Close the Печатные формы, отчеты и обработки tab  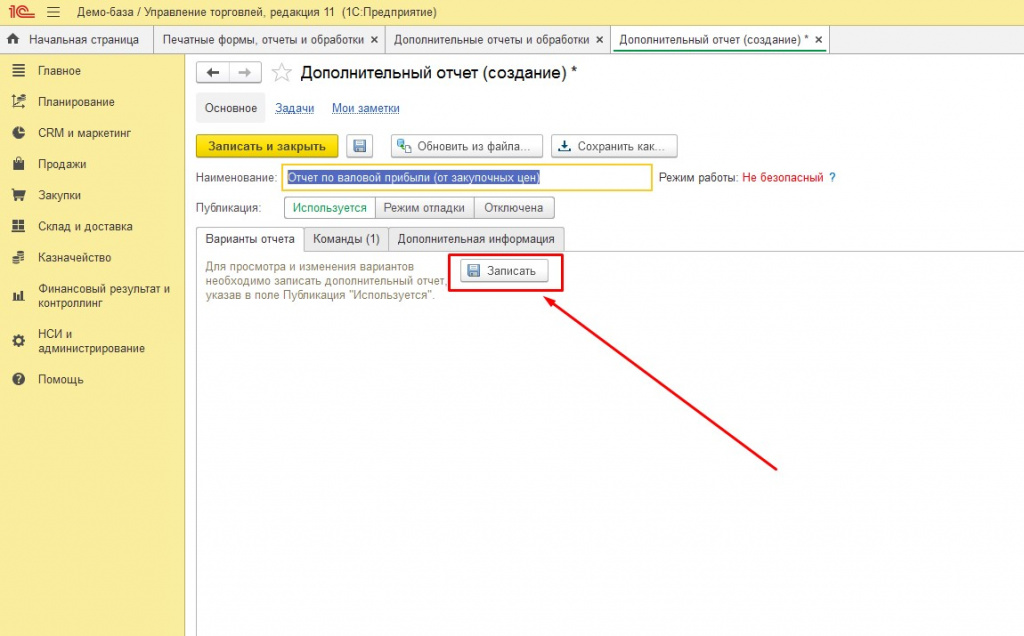coord(374,40)
